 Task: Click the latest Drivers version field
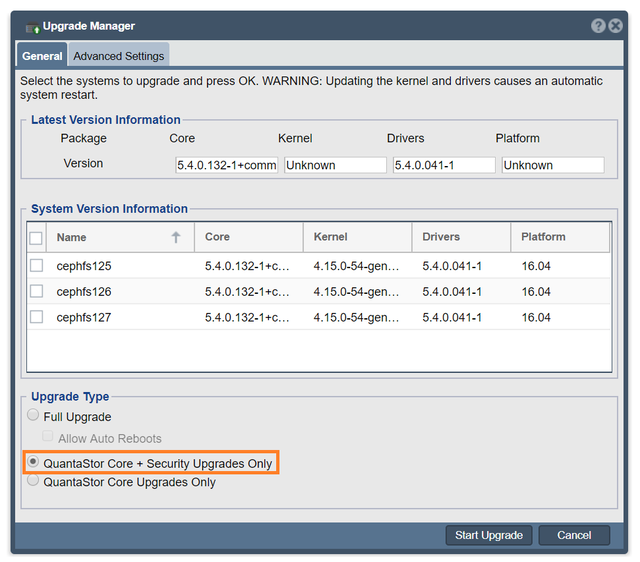(x=444, y=165)
